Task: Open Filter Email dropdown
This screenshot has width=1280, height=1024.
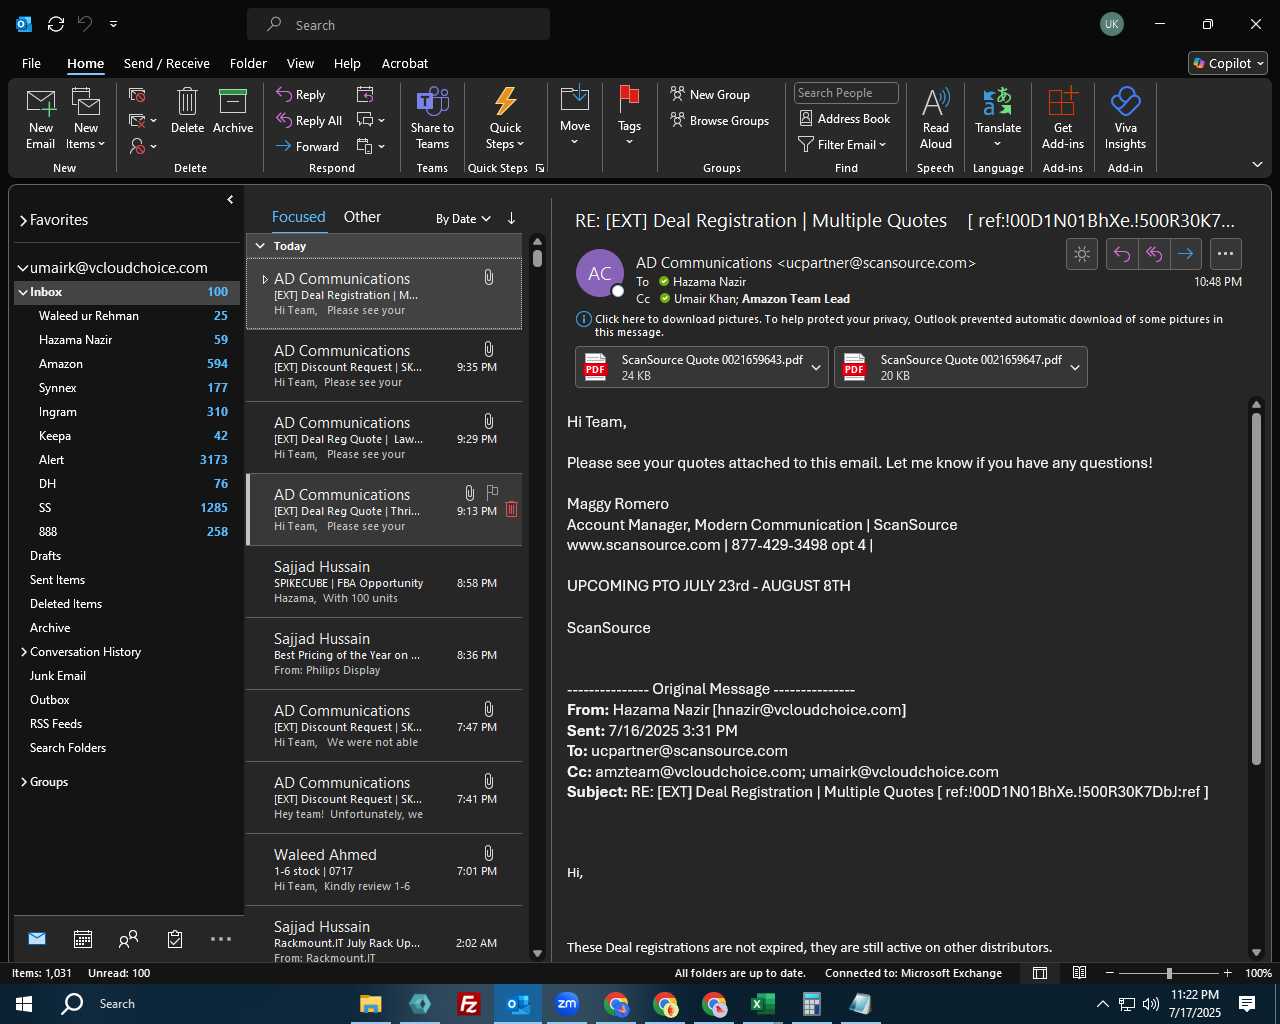Action: pyautogui.click(x=842, y=144)
